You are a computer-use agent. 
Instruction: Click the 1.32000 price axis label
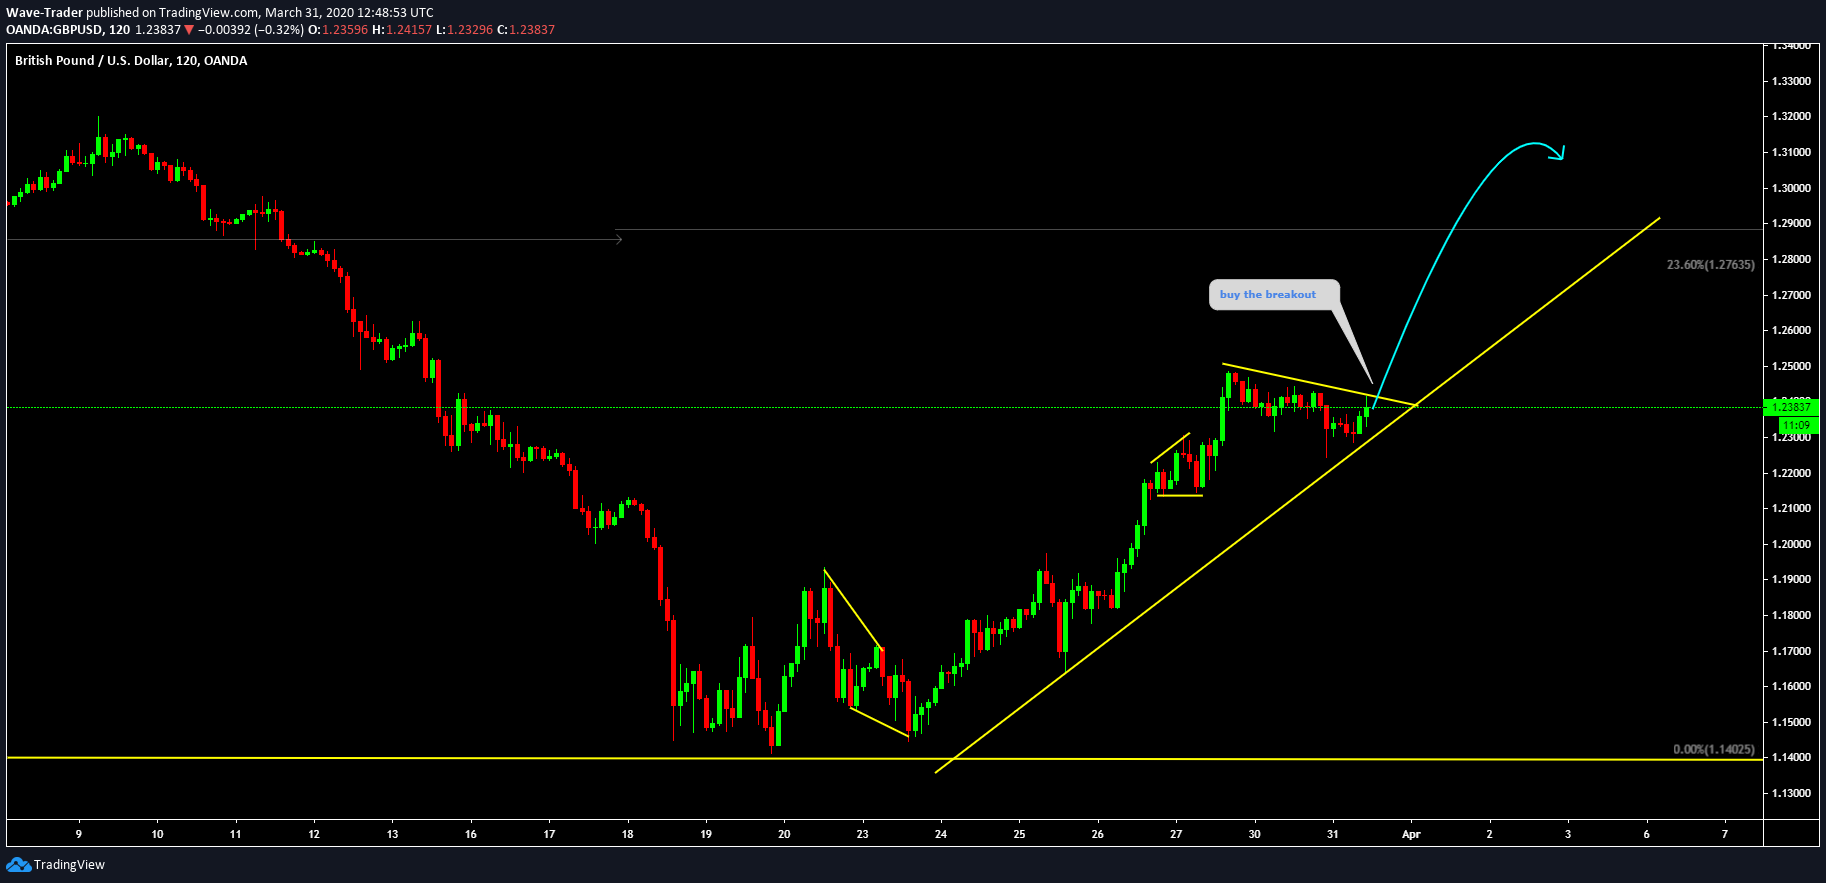point(1791,116)
